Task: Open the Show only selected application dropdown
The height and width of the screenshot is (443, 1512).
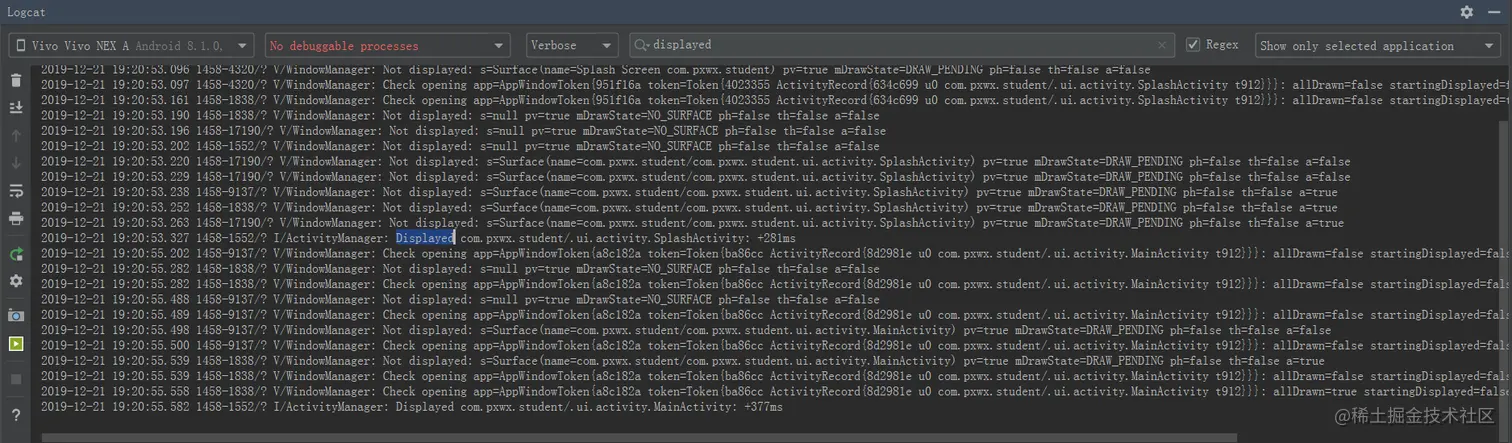Action: 1379,45
